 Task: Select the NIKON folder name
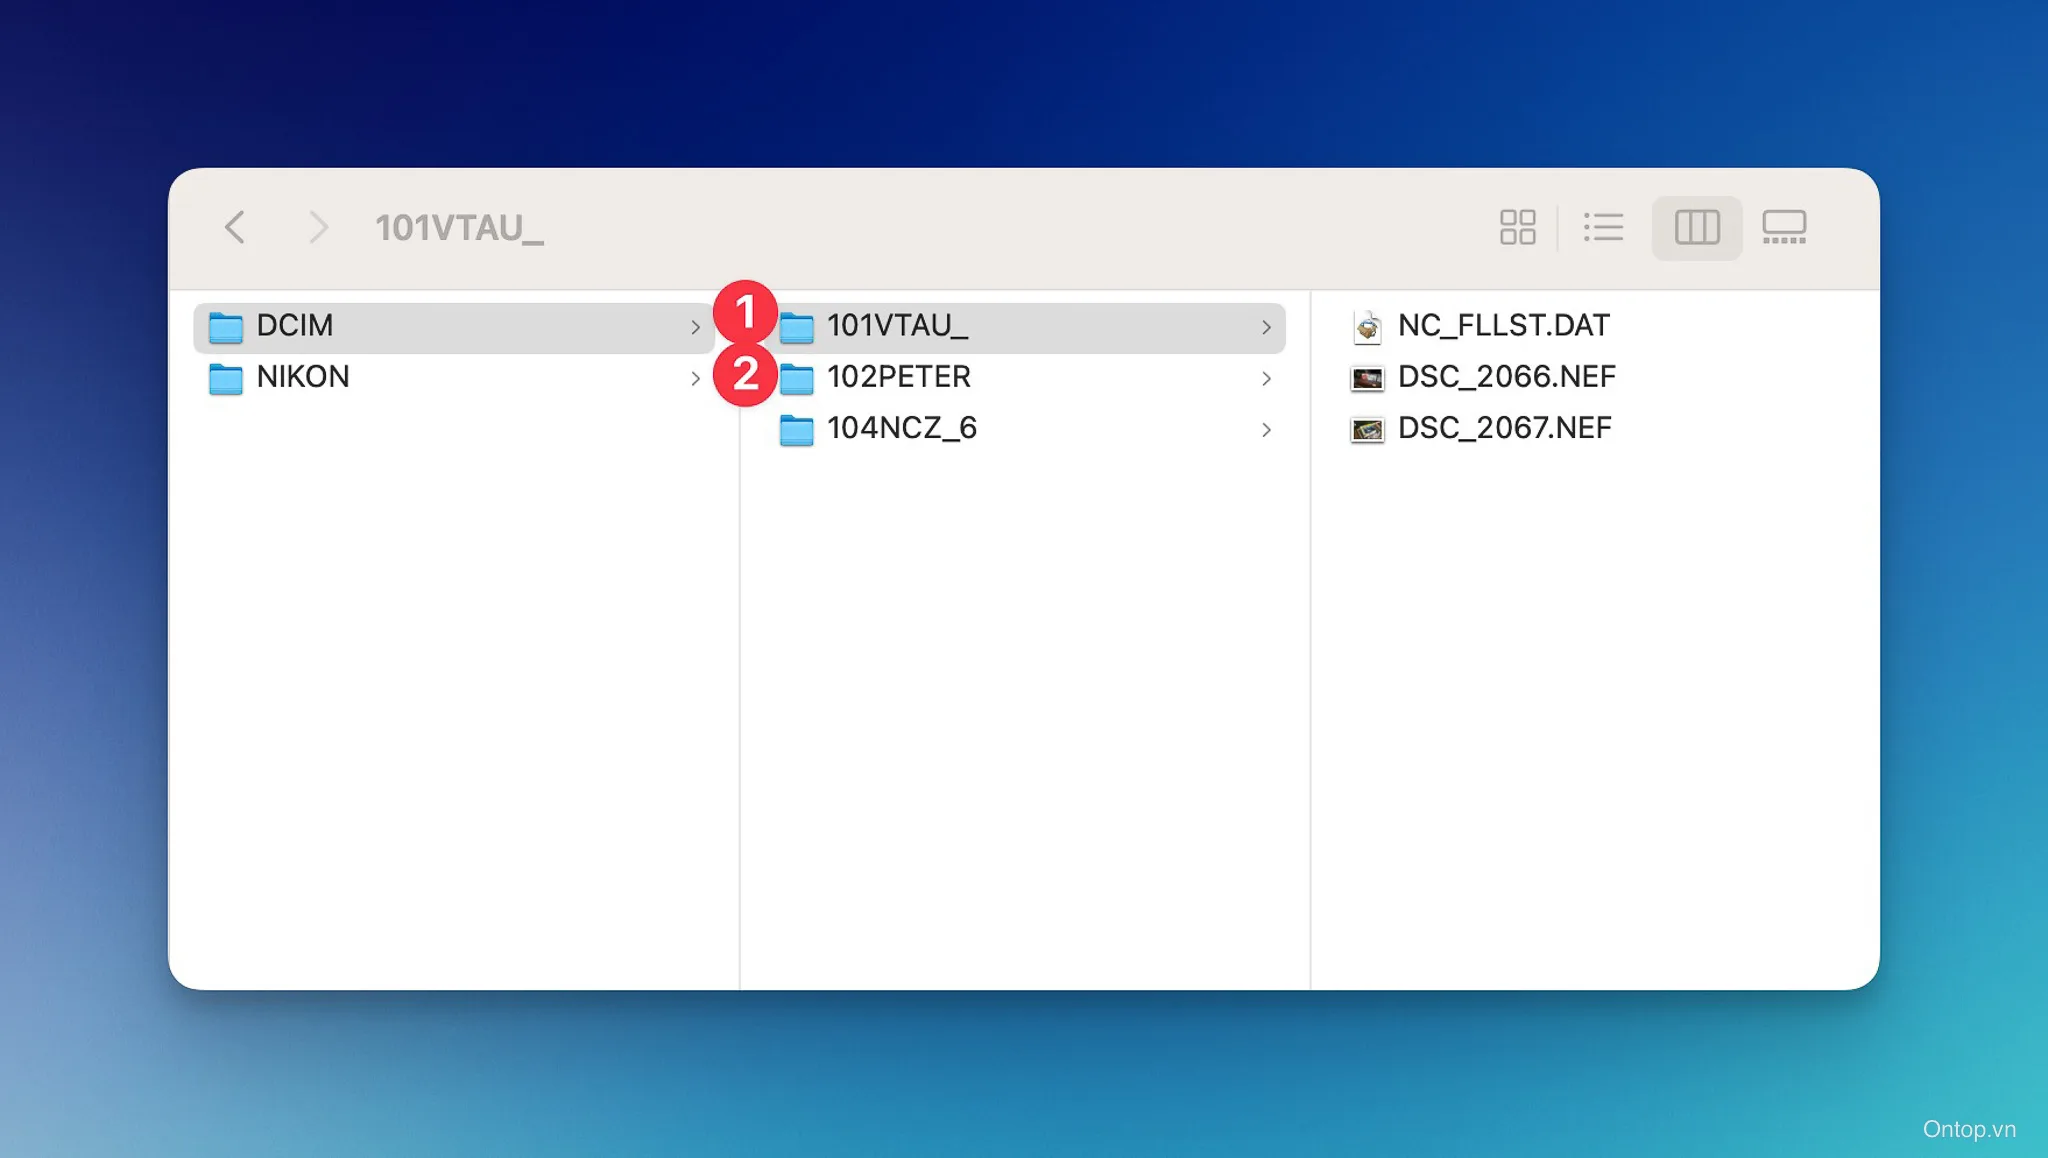tap(303, 376)
